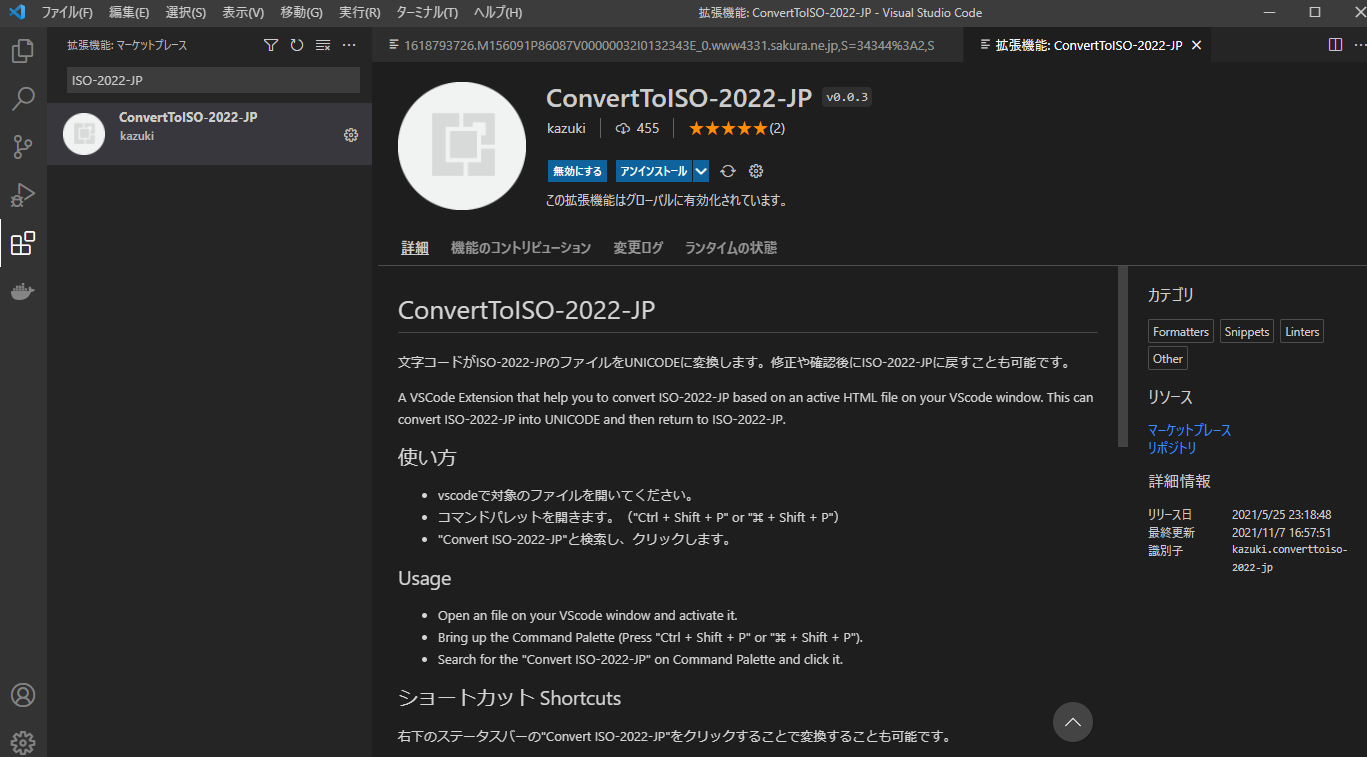Click the Linters category tag

click(x=1302, y=332)
